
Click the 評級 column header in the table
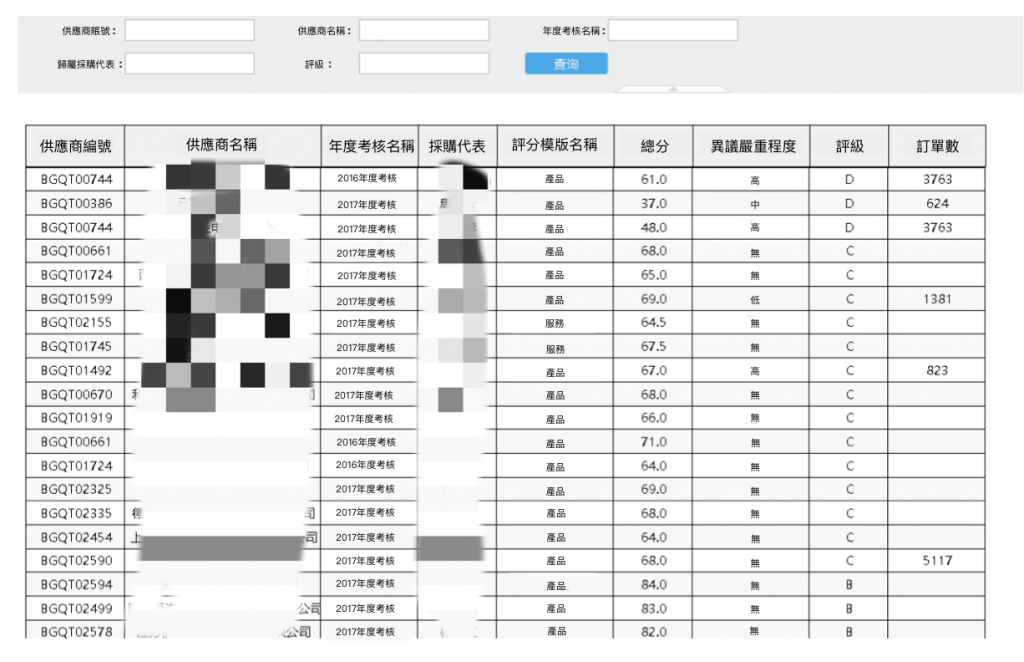(x=850, y=146)
